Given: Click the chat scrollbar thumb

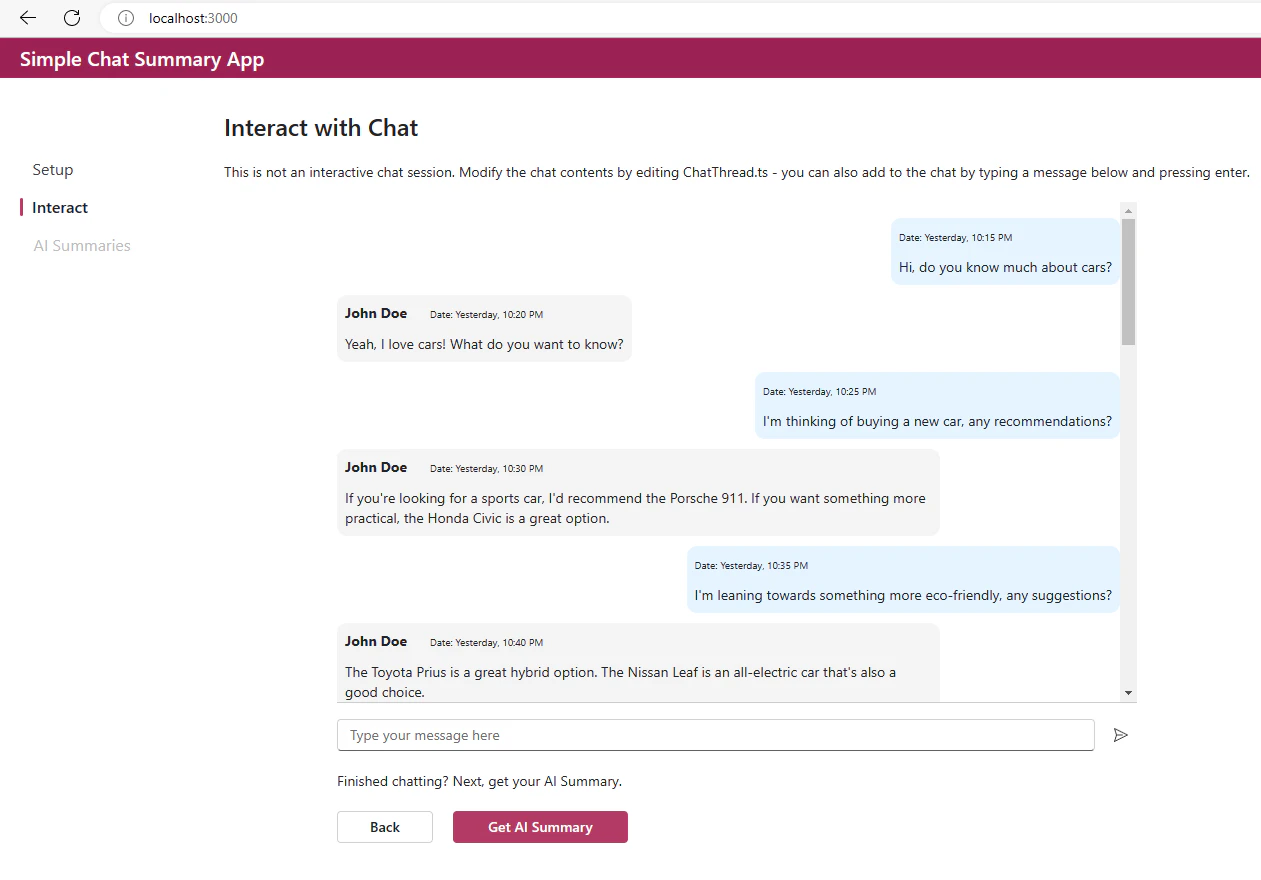Looking at the screenshot, I should (1129, 282).
